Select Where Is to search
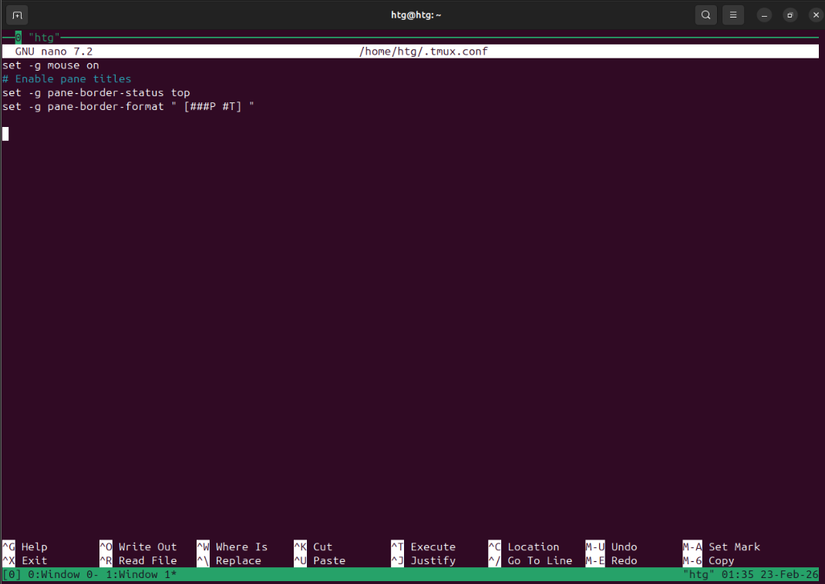Viewport: 825px width, 584px height. coord(232,546)
